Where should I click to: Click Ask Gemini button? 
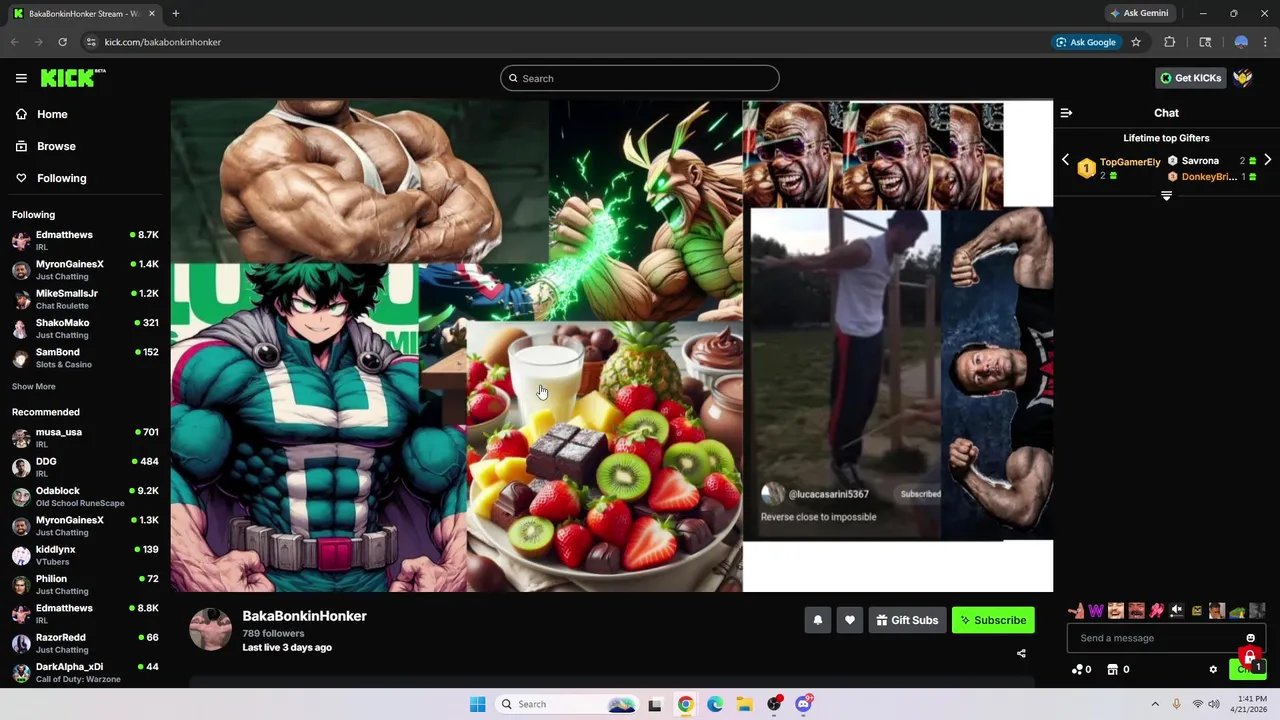click(1139, 13)
